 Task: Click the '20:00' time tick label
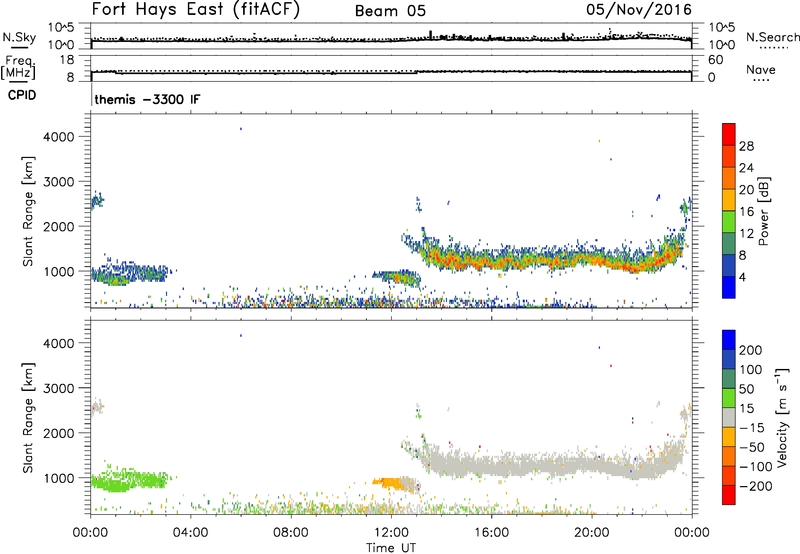[591, 533]
